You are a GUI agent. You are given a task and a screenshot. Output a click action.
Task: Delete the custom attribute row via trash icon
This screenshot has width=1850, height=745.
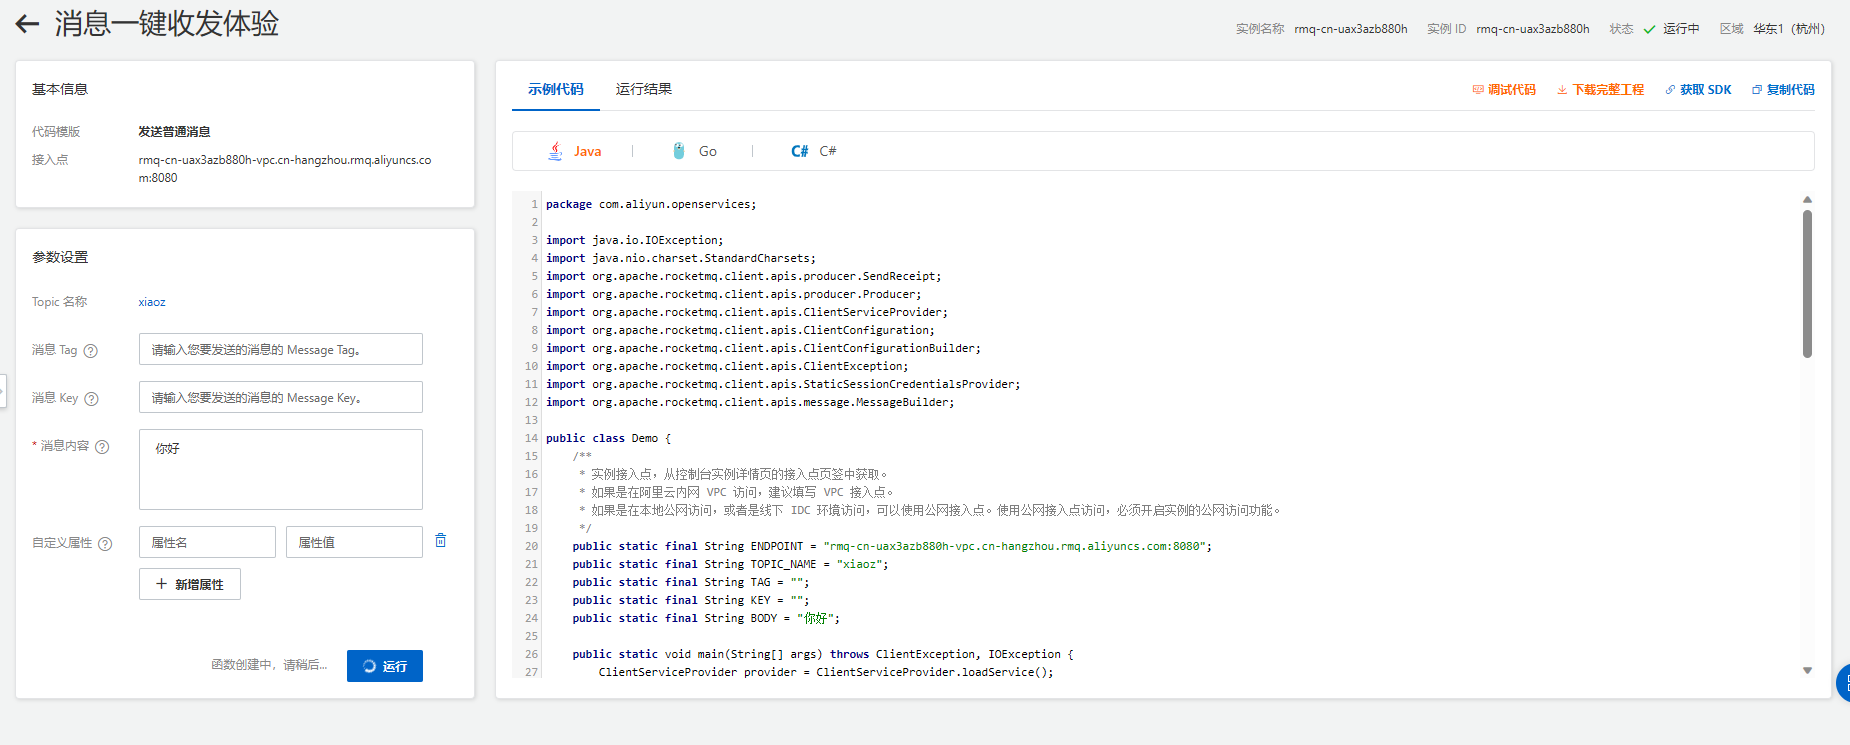pos(441,541)
